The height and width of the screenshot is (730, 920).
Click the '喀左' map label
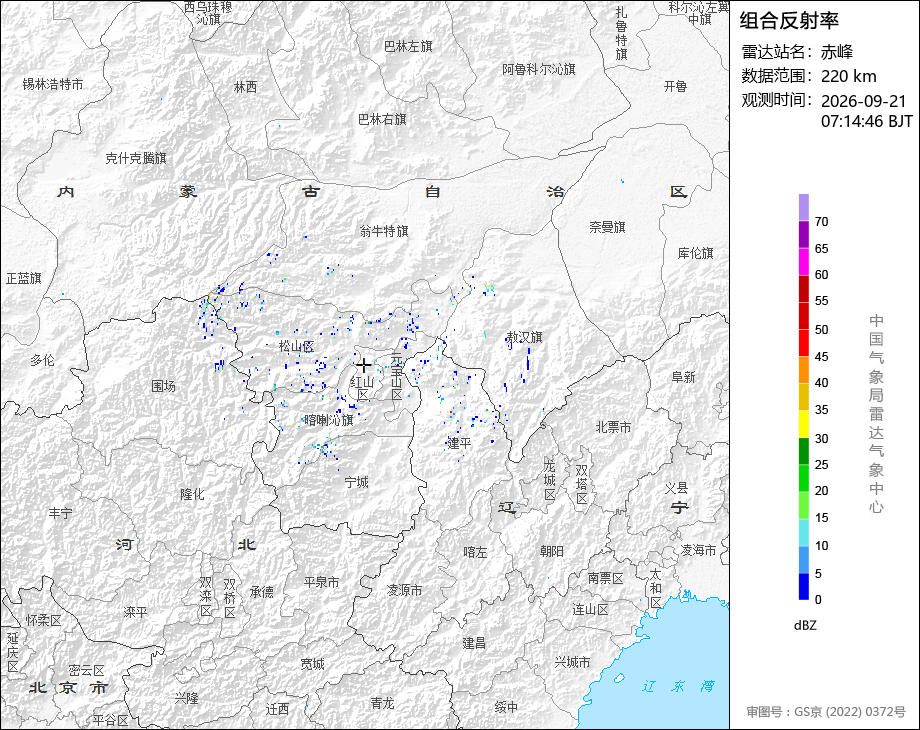click(x=475, y=552)
